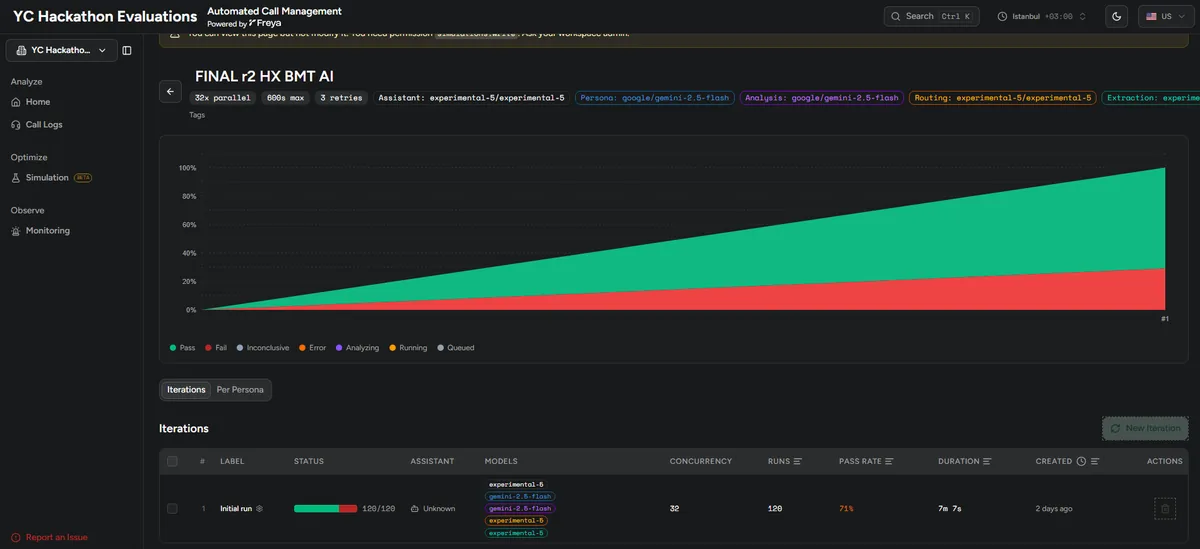
Task: Sort by Duration column icon
Action: pyautogui.click(x=987, y=461)
